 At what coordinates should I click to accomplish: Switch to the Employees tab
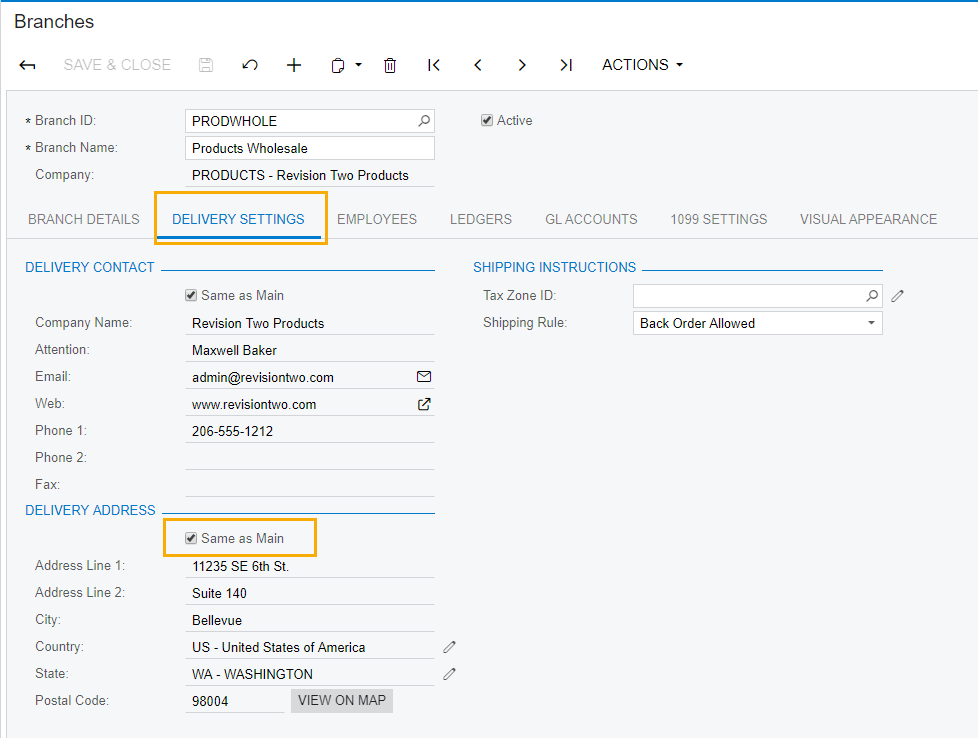pos(377,219)
